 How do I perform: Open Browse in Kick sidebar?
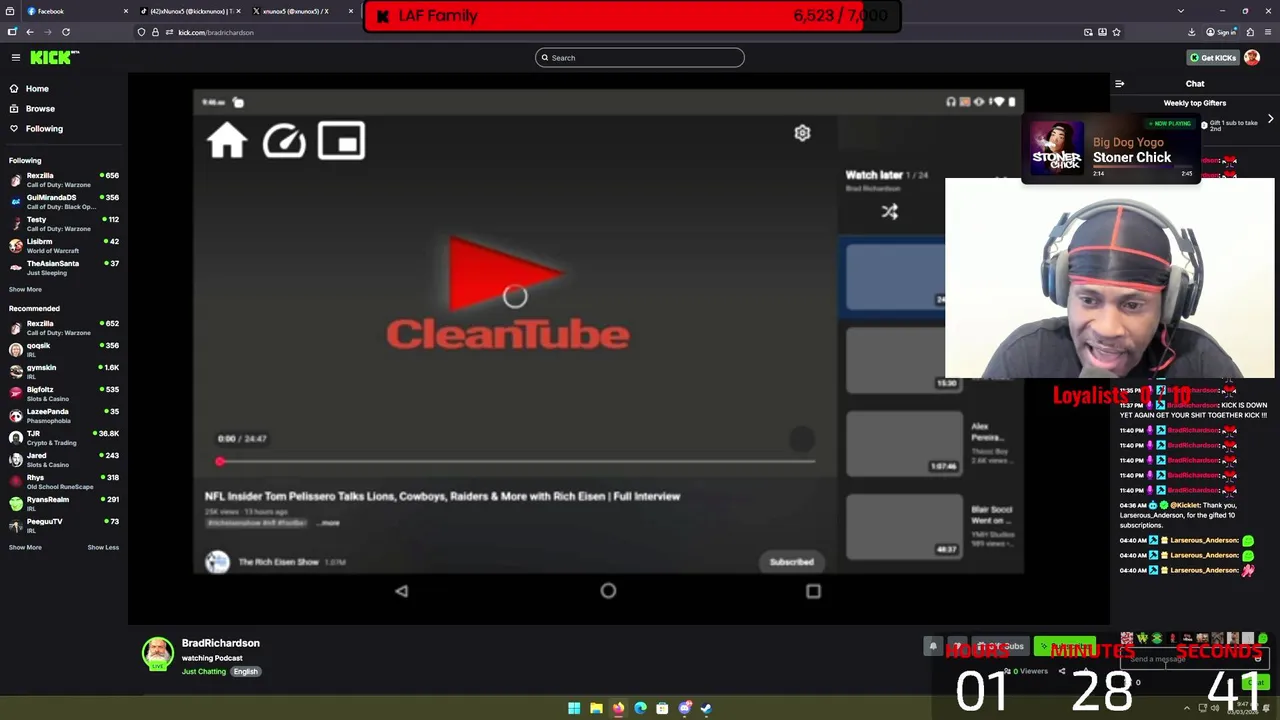click(x=40, y=109)
